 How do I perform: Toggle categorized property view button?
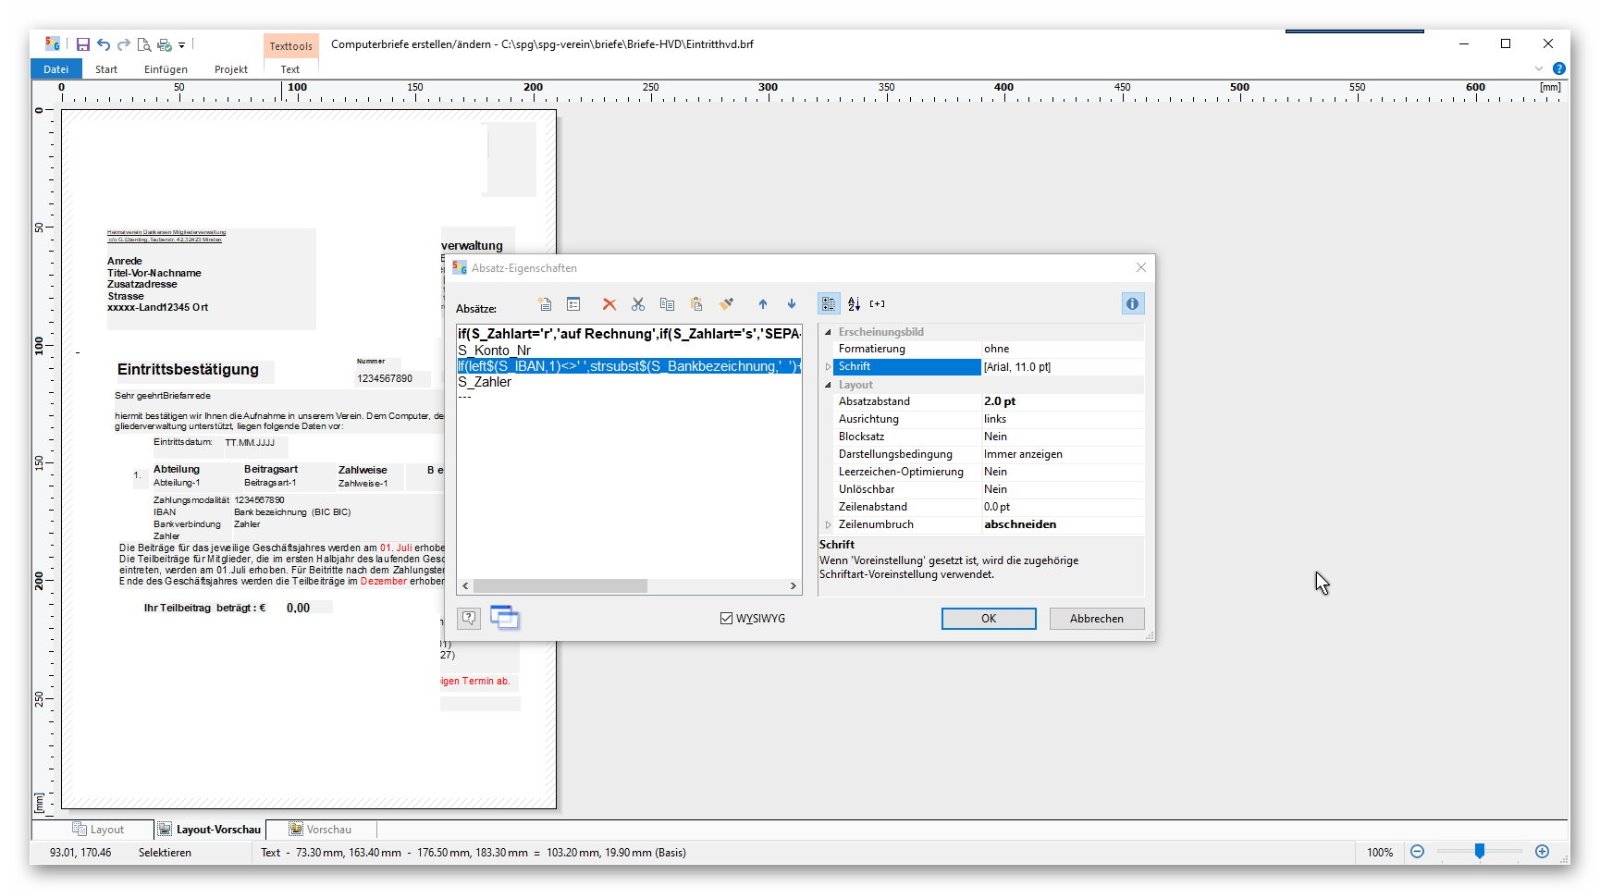point(828,304)
